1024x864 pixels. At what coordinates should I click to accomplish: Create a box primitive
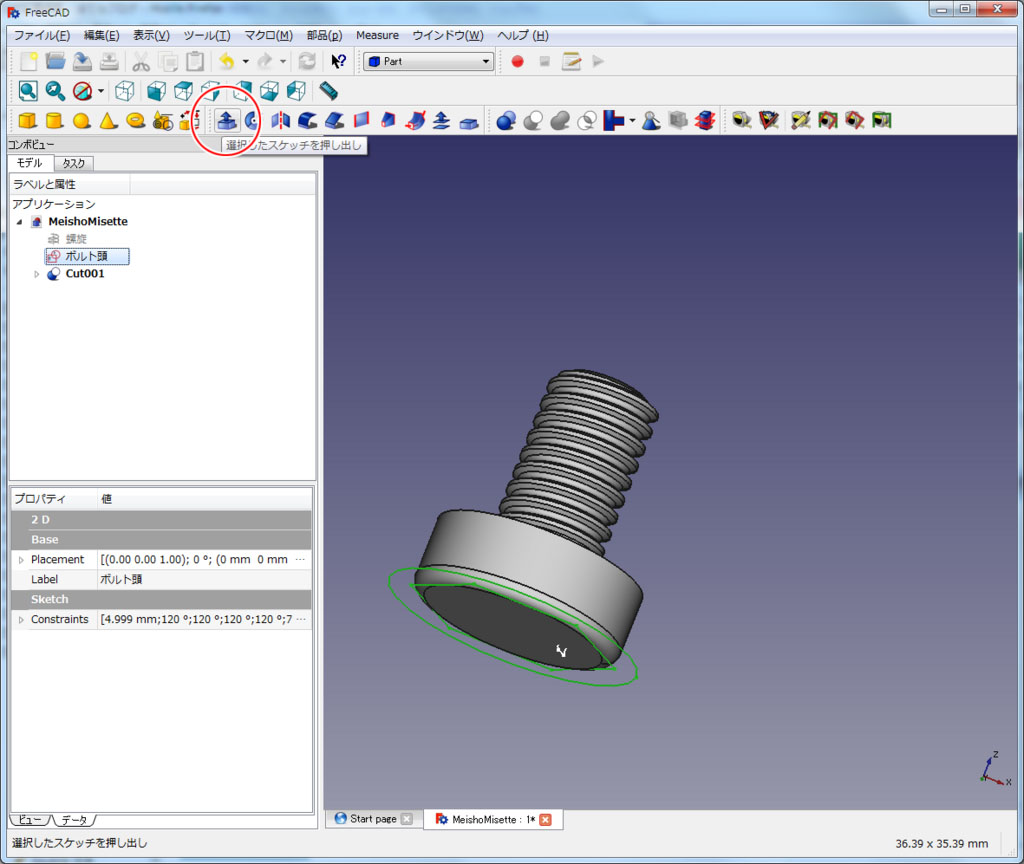(x=27, y=120)
